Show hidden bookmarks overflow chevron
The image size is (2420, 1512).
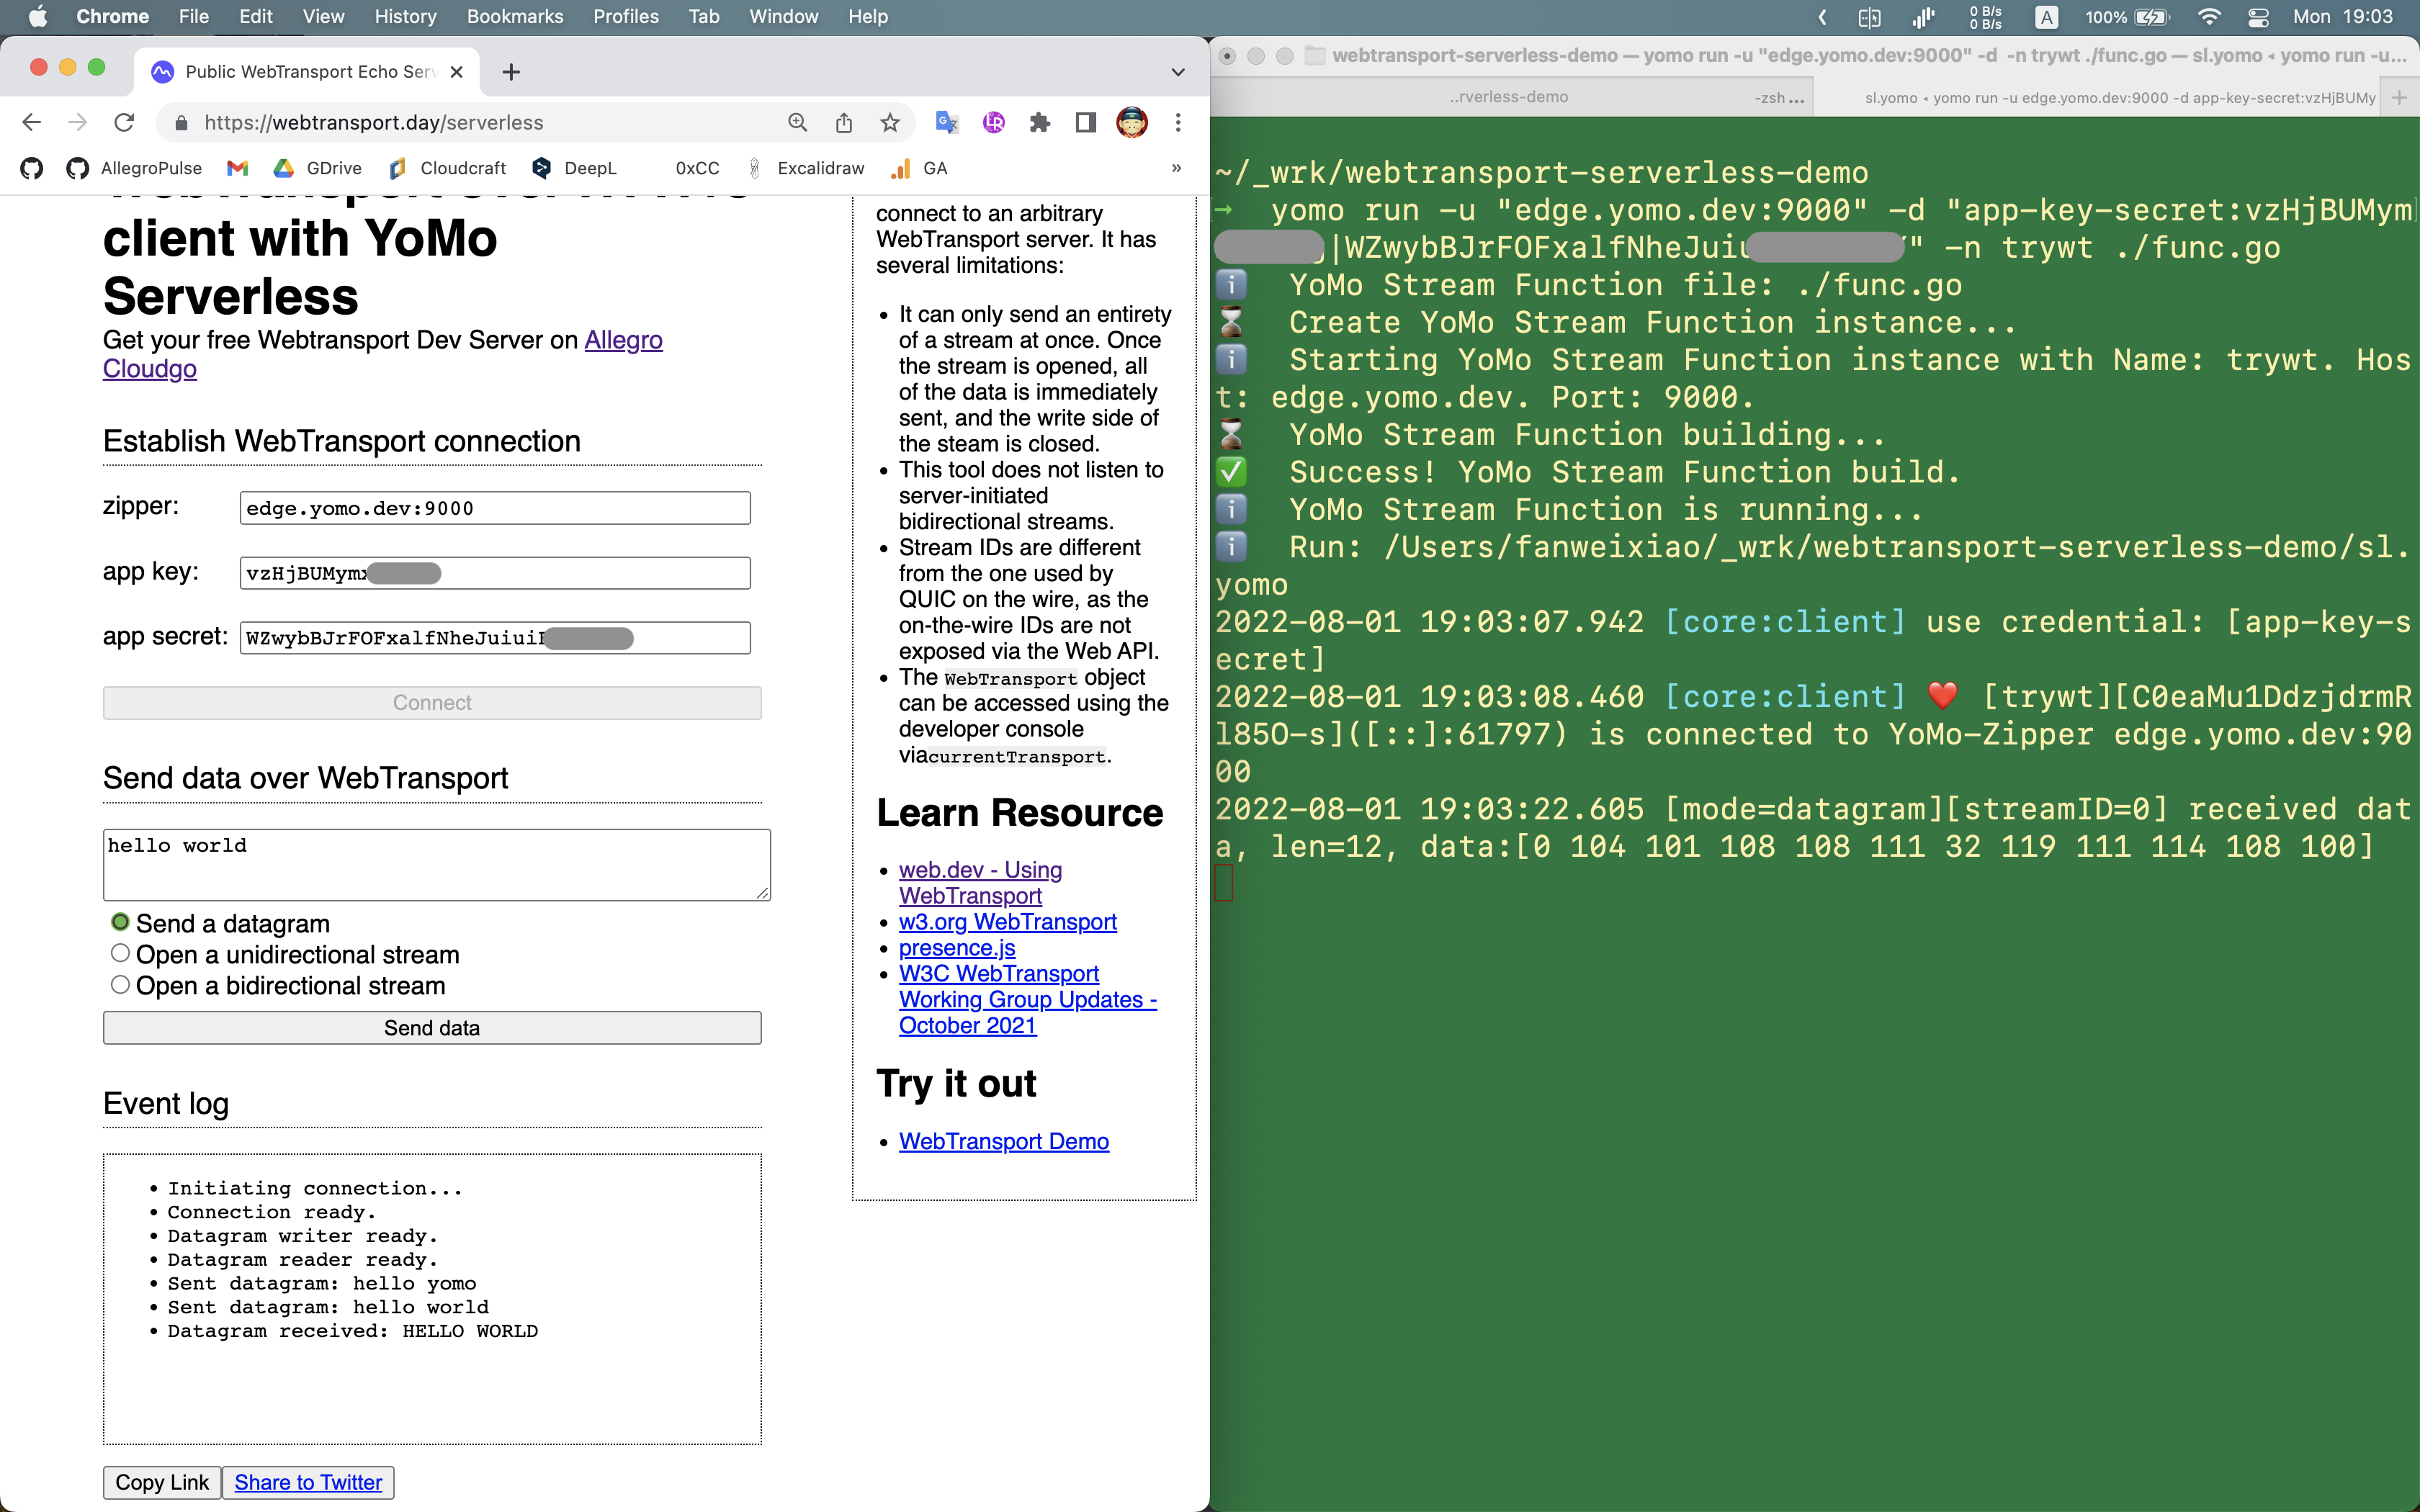(x=1176, y=168)
